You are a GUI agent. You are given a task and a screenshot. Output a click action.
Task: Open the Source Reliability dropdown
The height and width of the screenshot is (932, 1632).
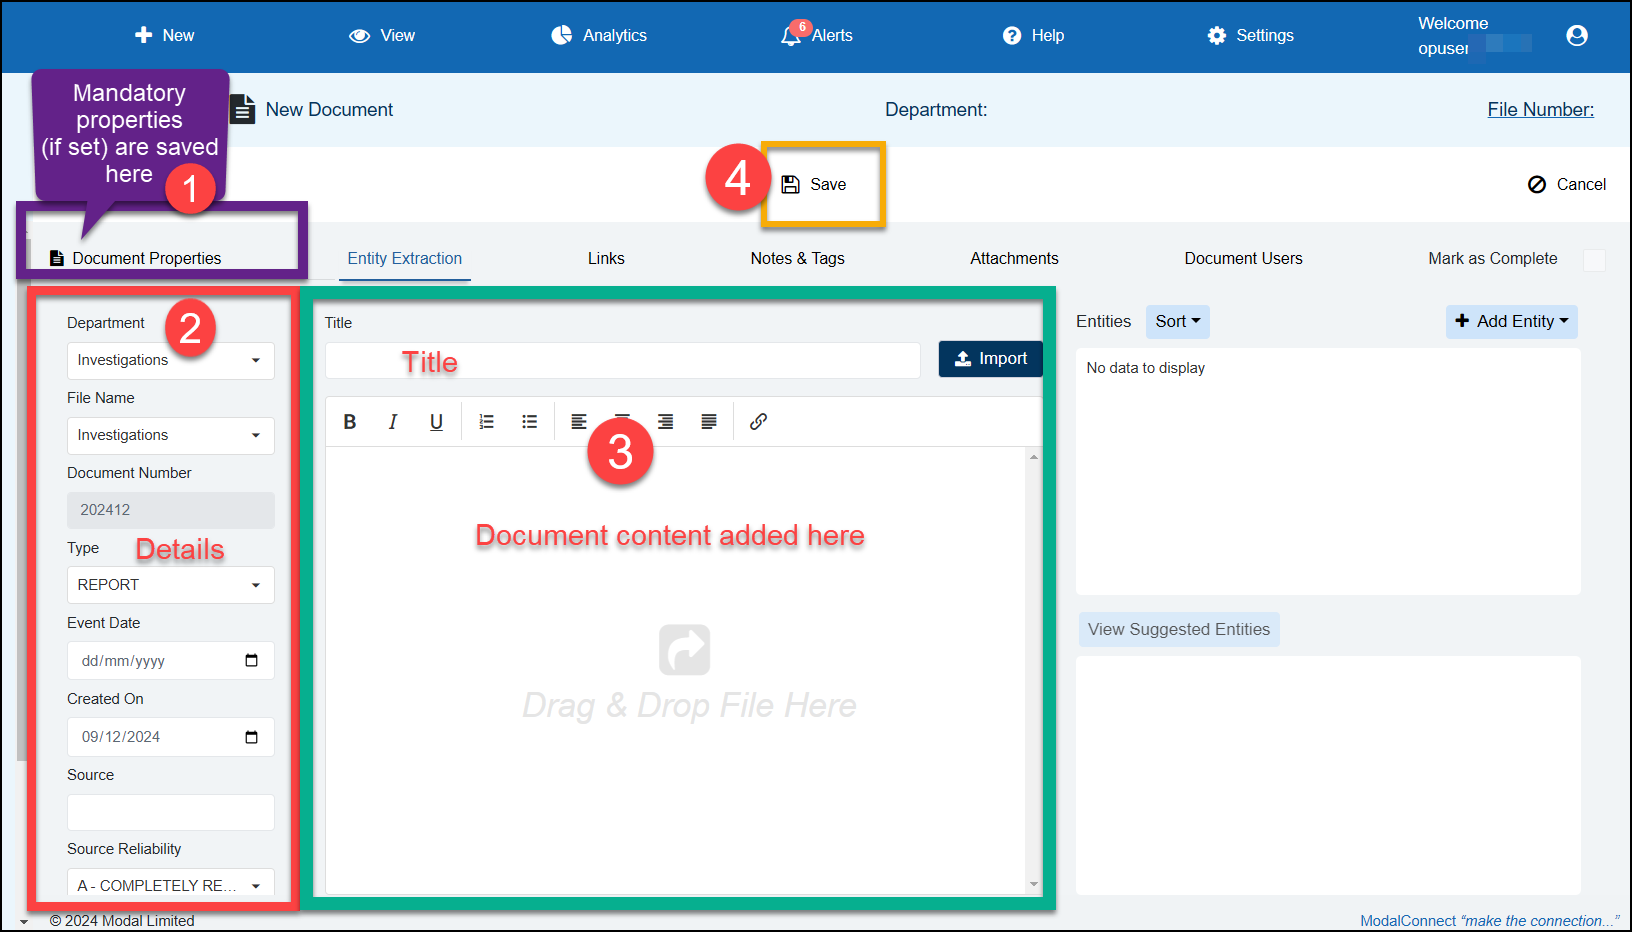(x=171, y=885)
